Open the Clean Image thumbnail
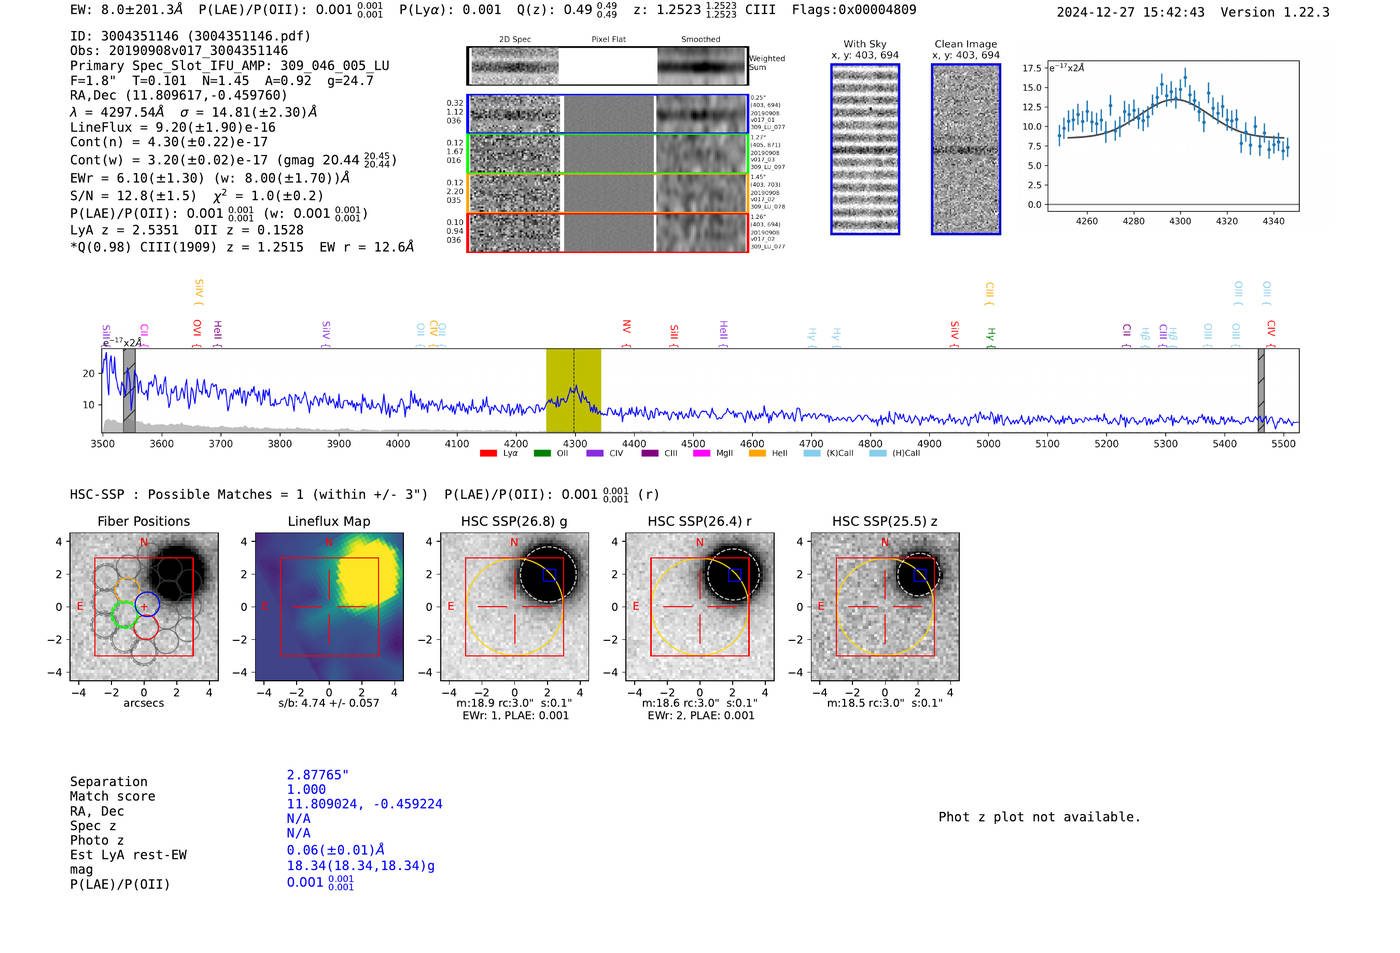 coord(966,149)
